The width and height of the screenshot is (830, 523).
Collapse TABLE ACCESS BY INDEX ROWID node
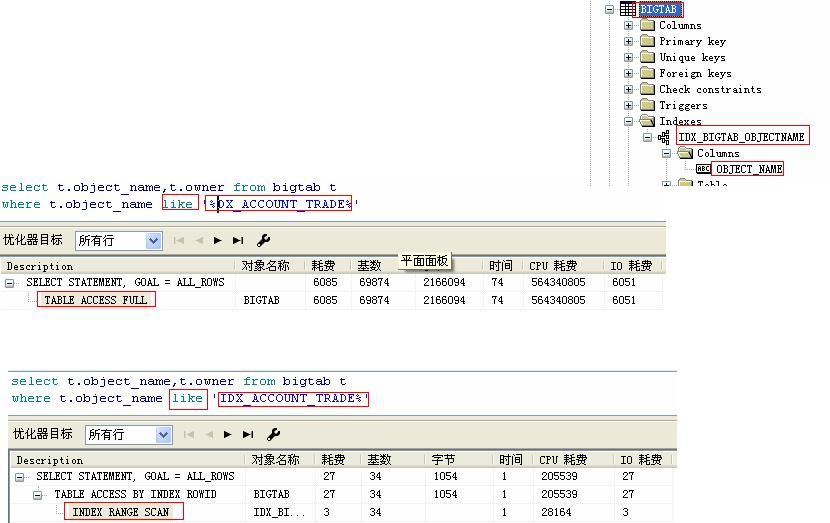pyautogui.click(x=39, y=494)
